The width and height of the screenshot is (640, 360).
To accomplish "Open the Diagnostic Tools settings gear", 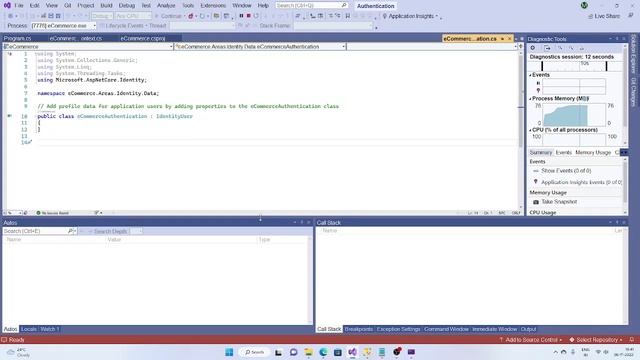I will click(x=533, y=48).
